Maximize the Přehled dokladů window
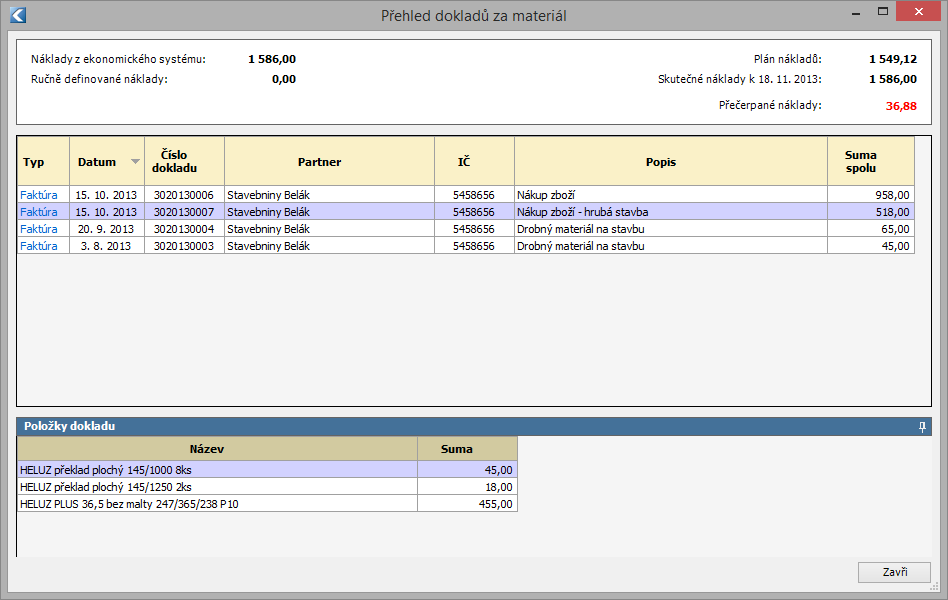This screenshot has height=600, width=948. 883,11
